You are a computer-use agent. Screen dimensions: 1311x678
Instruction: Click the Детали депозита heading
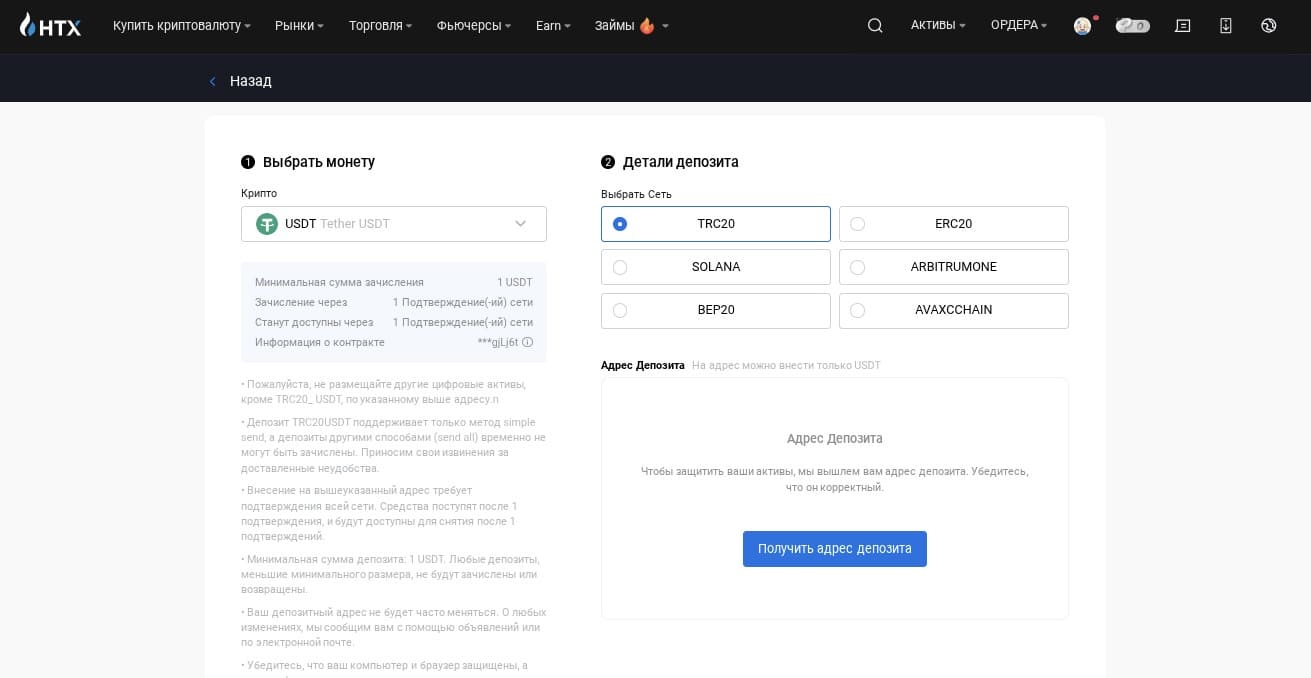click(681, 162)
